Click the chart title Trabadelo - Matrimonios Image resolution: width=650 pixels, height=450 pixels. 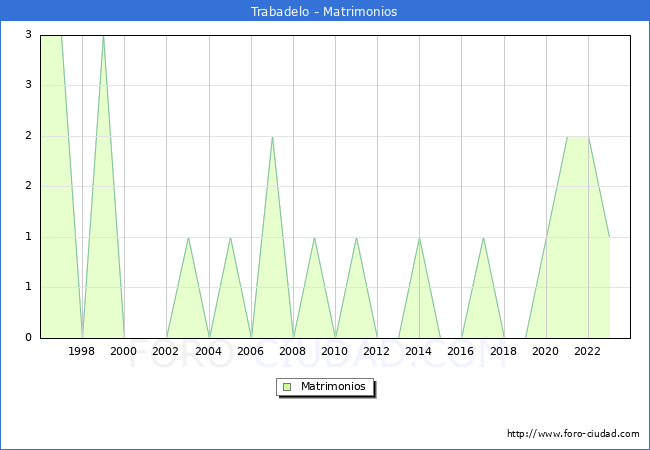pyautogui.click(x=324, y=12)
